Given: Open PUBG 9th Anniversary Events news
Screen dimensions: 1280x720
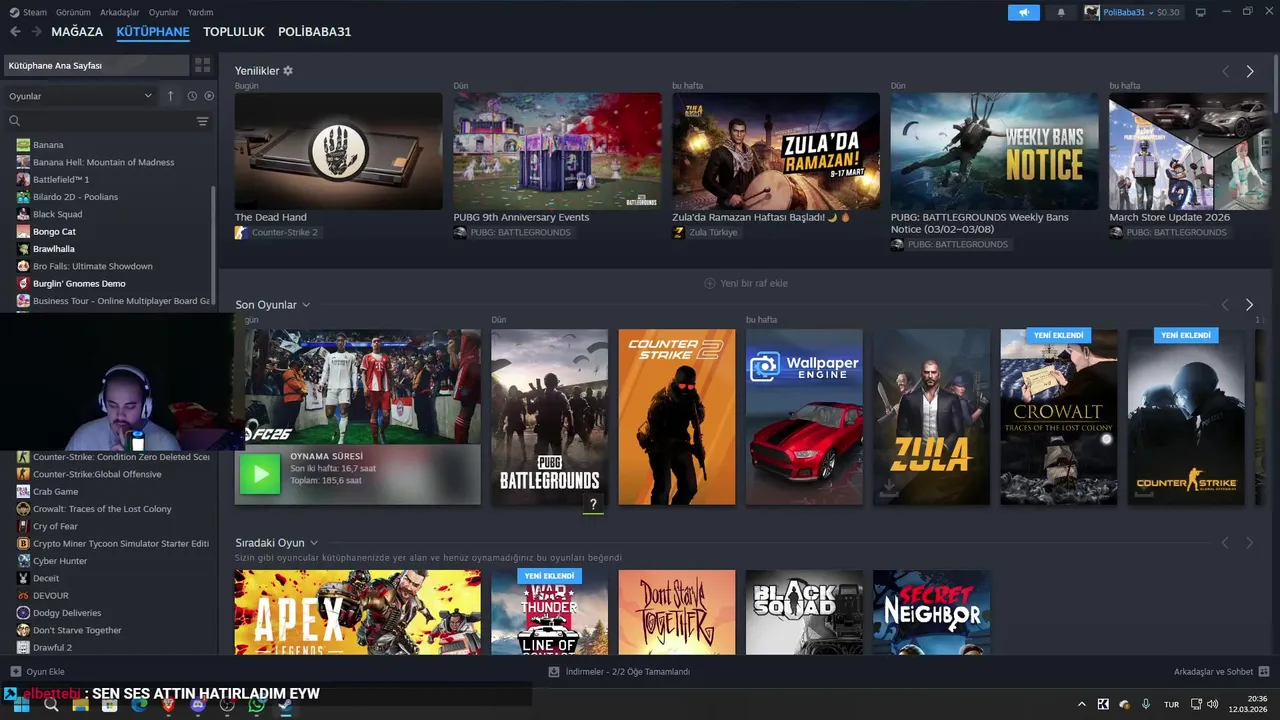Looking at the screenshot, I should point(557,151).
